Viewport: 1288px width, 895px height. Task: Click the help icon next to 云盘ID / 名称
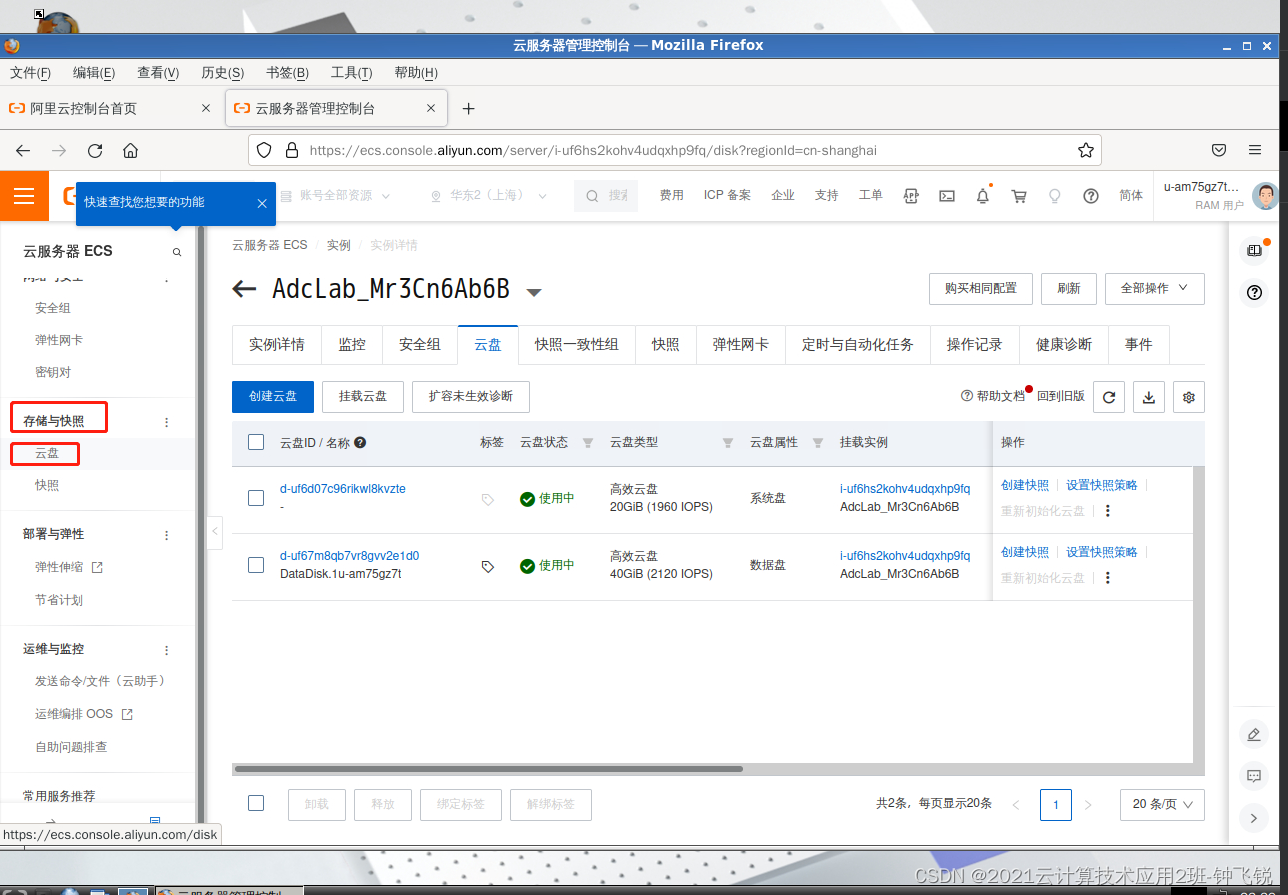pos(360,442)
